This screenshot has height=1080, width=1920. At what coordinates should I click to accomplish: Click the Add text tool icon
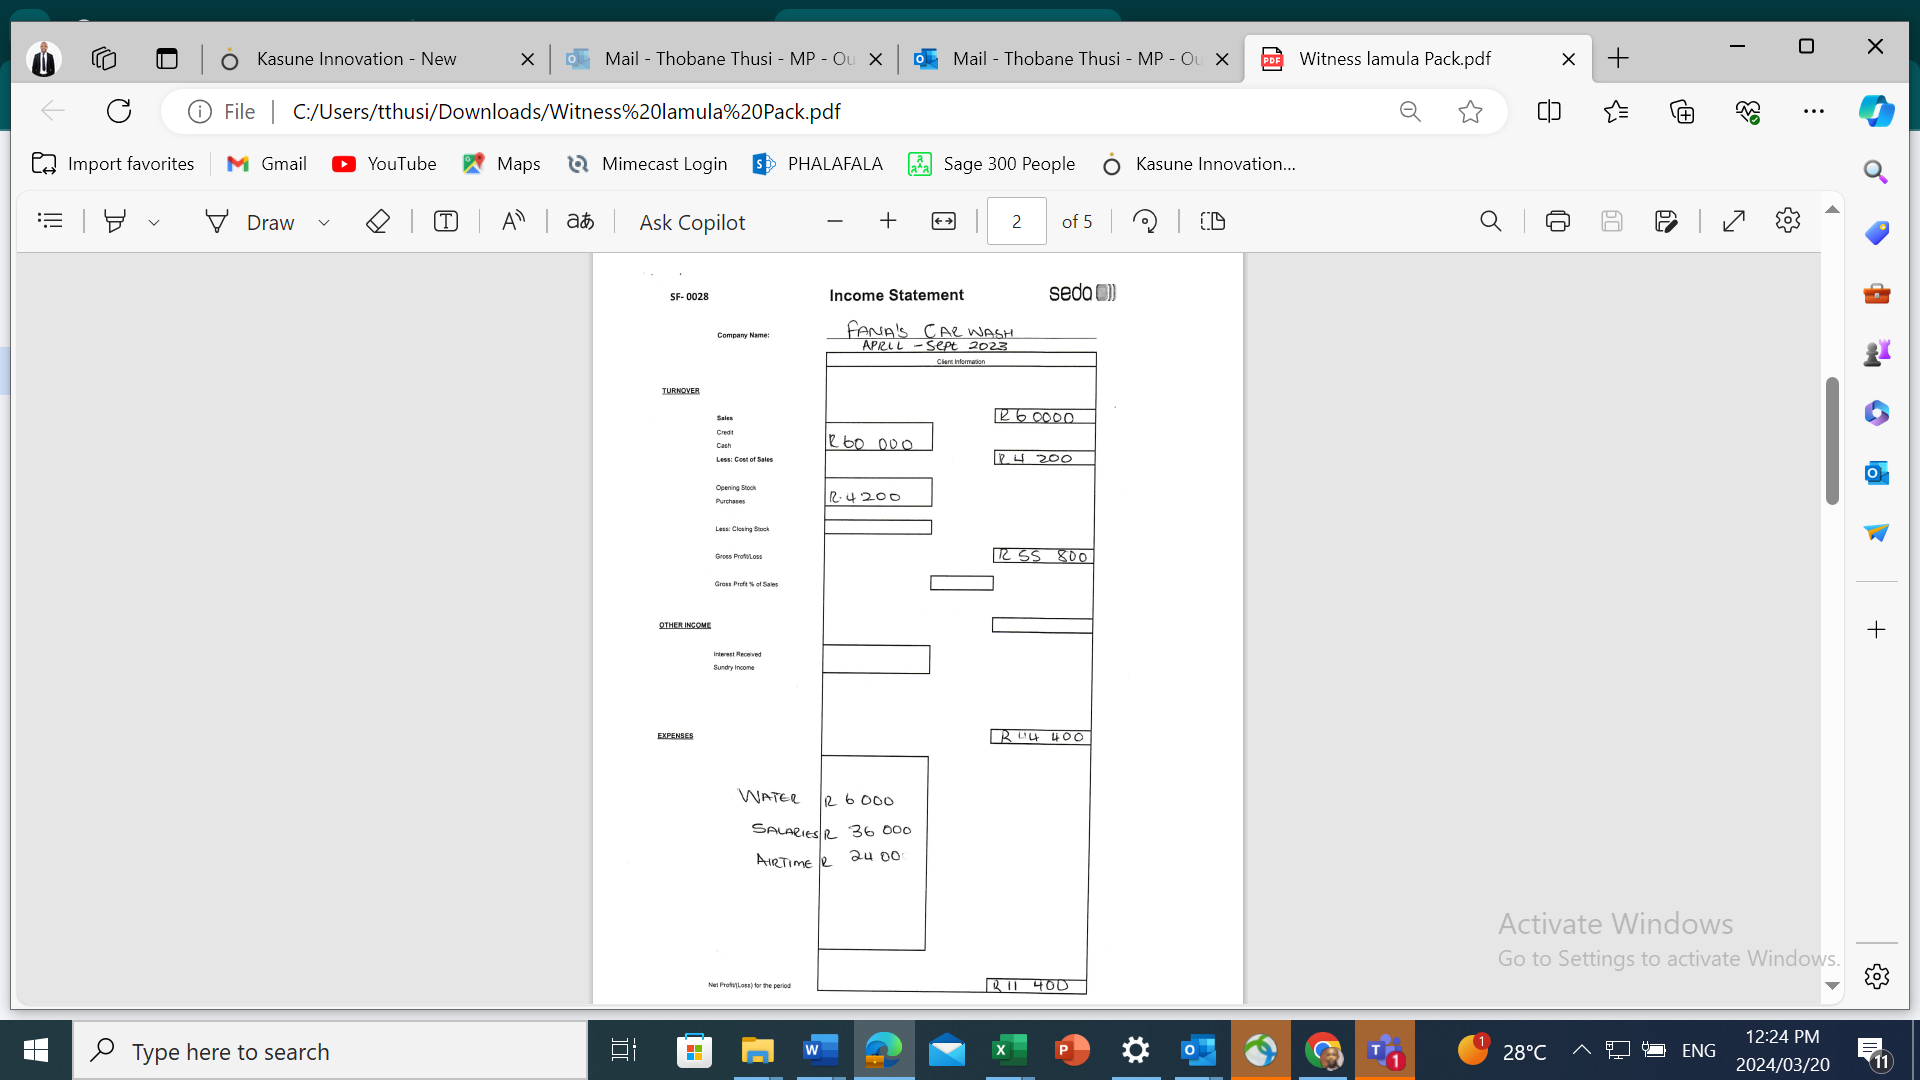click(x=446, y=221)
